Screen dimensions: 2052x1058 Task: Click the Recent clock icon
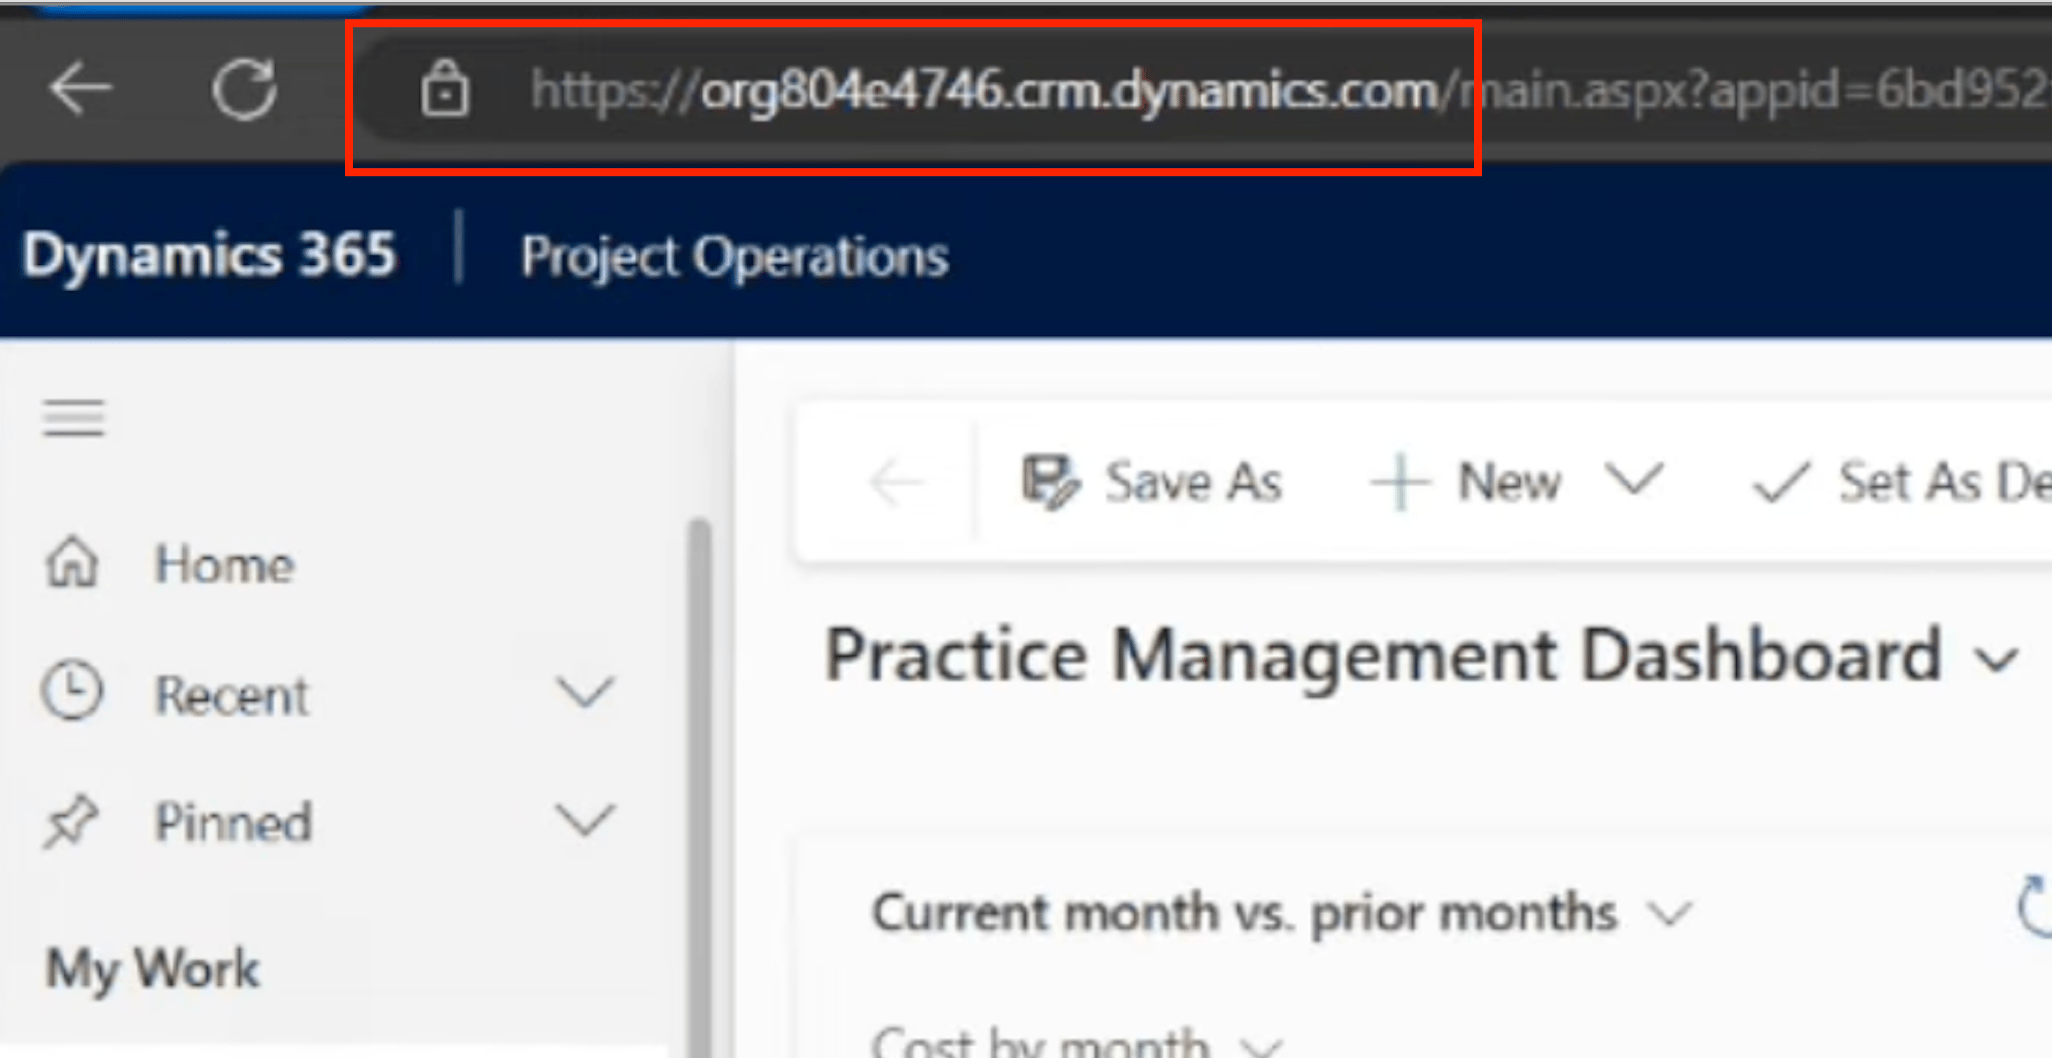(x=71, y=690)
